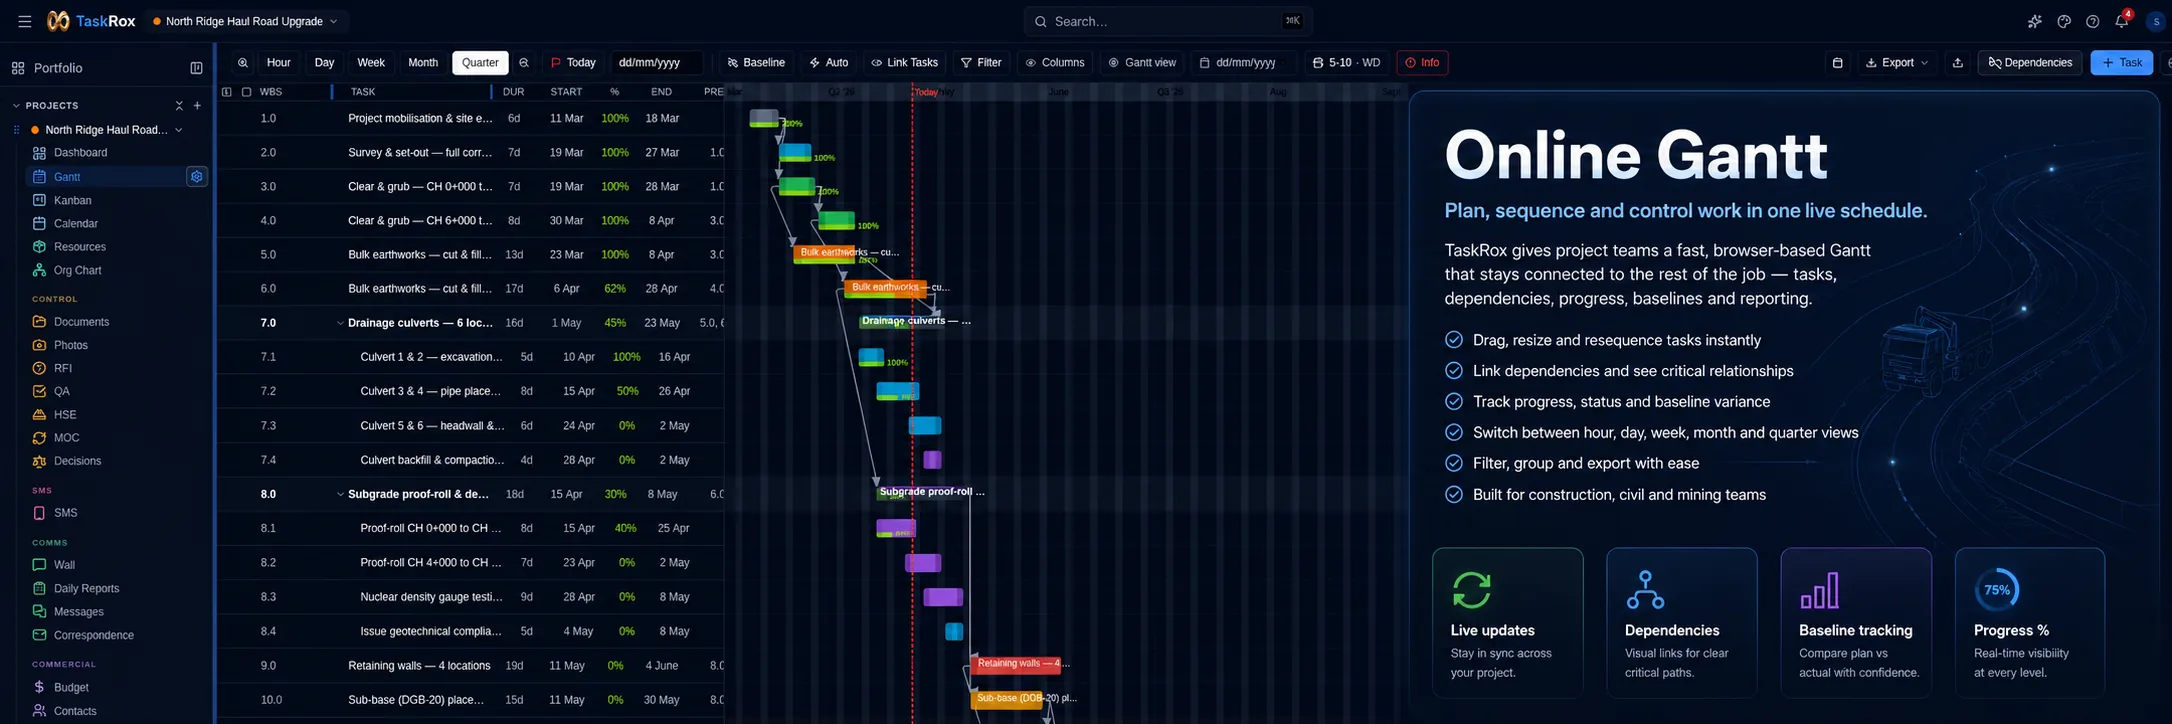Click the search field
Image resolution: width=2172 pixels, height=724 pixels.
pos(1167,21)
